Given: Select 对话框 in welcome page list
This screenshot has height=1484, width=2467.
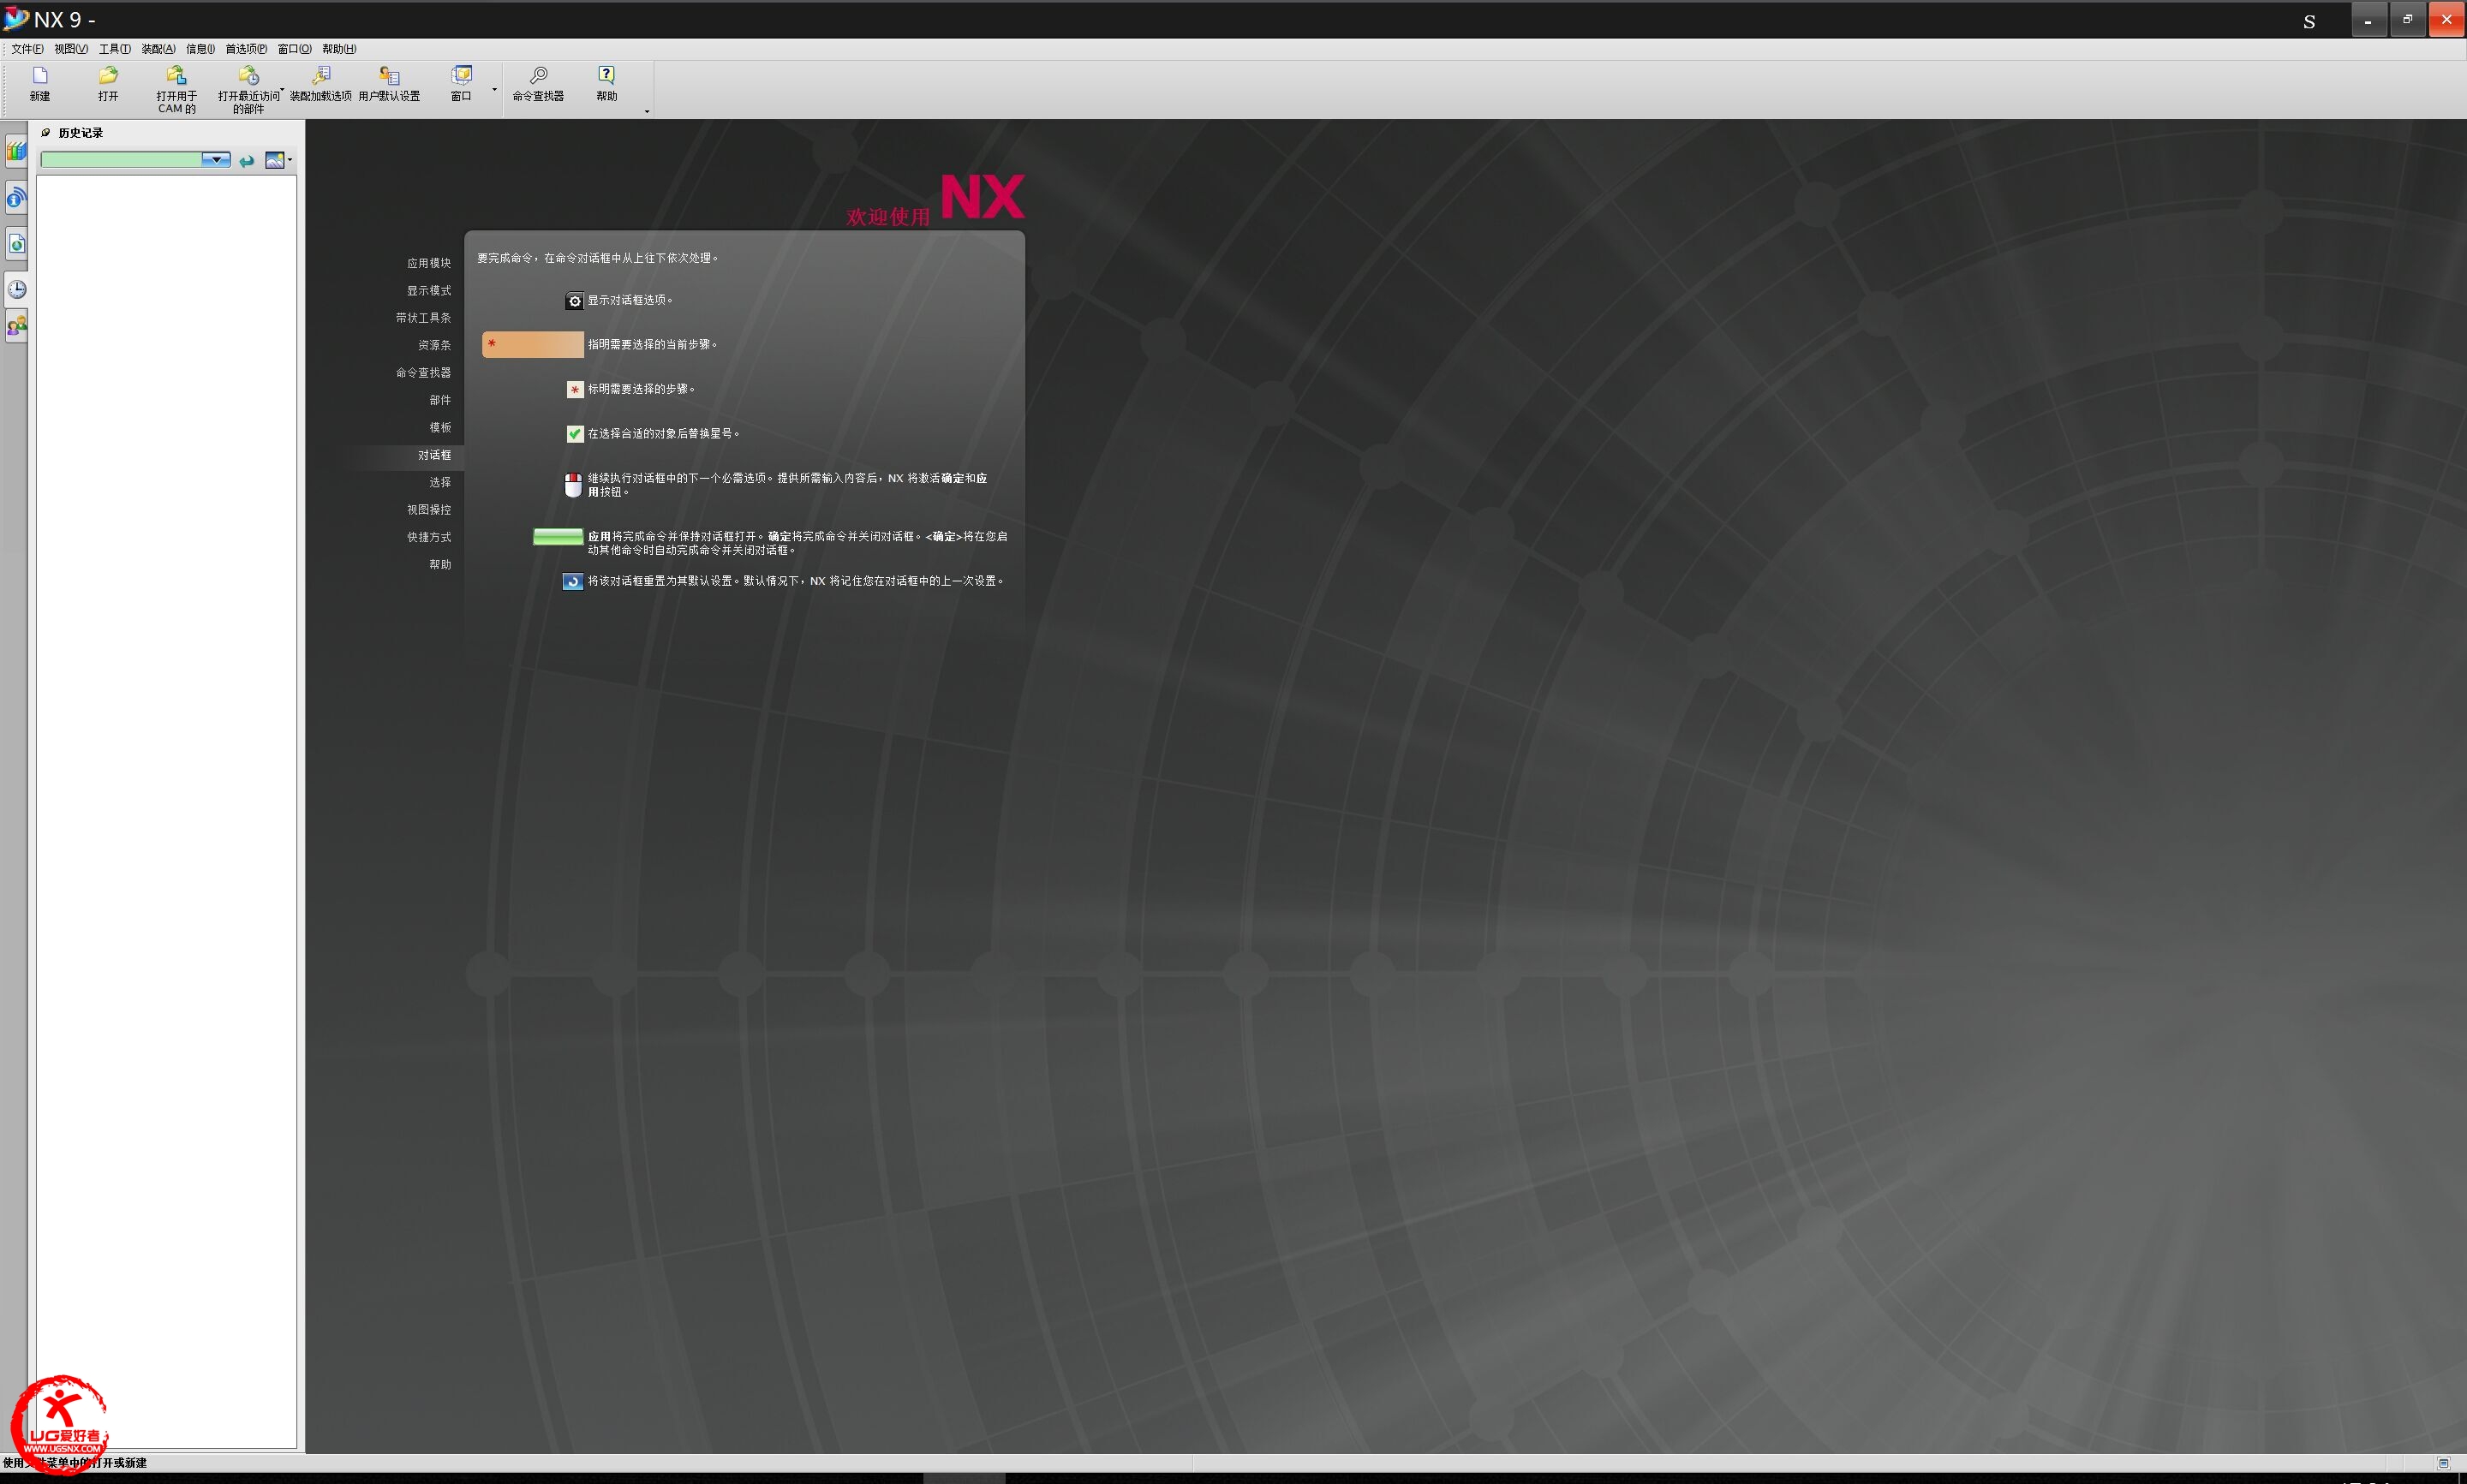Looking at the screenshot, I should click(x=435, y=455).
